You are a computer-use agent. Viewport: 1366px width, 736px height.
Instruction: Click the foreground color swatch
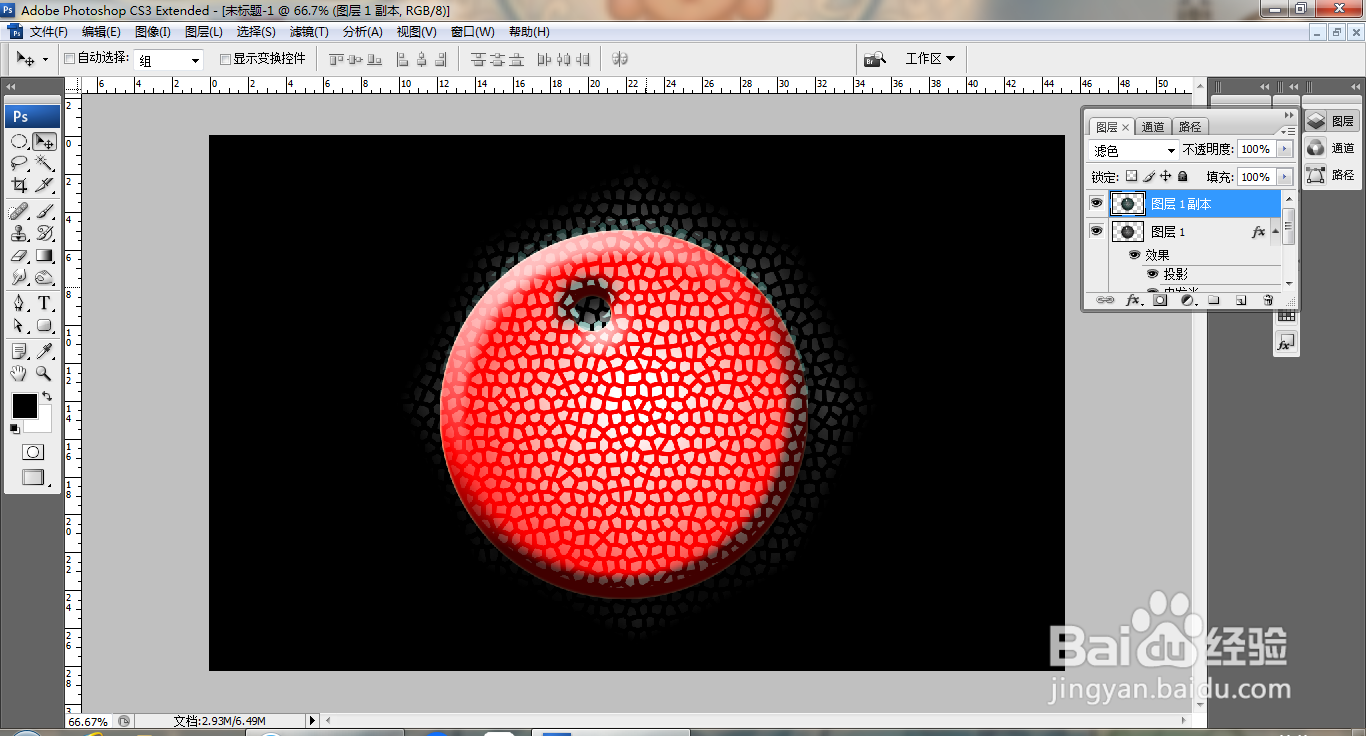(x=24, y=405)
